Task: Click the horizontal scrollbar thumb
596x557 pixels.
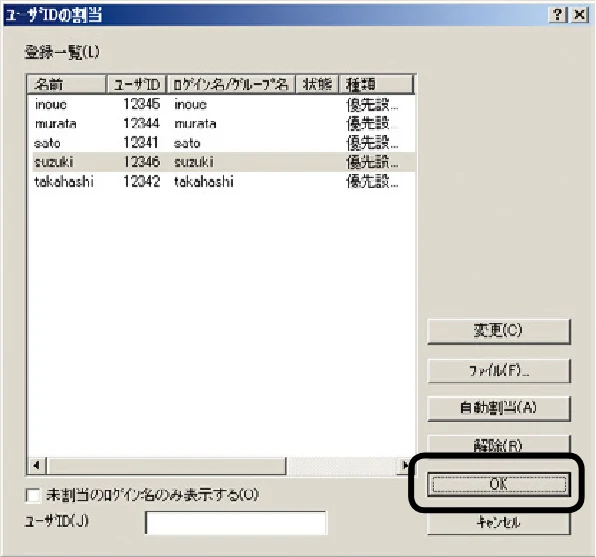Action: [166, 466]
